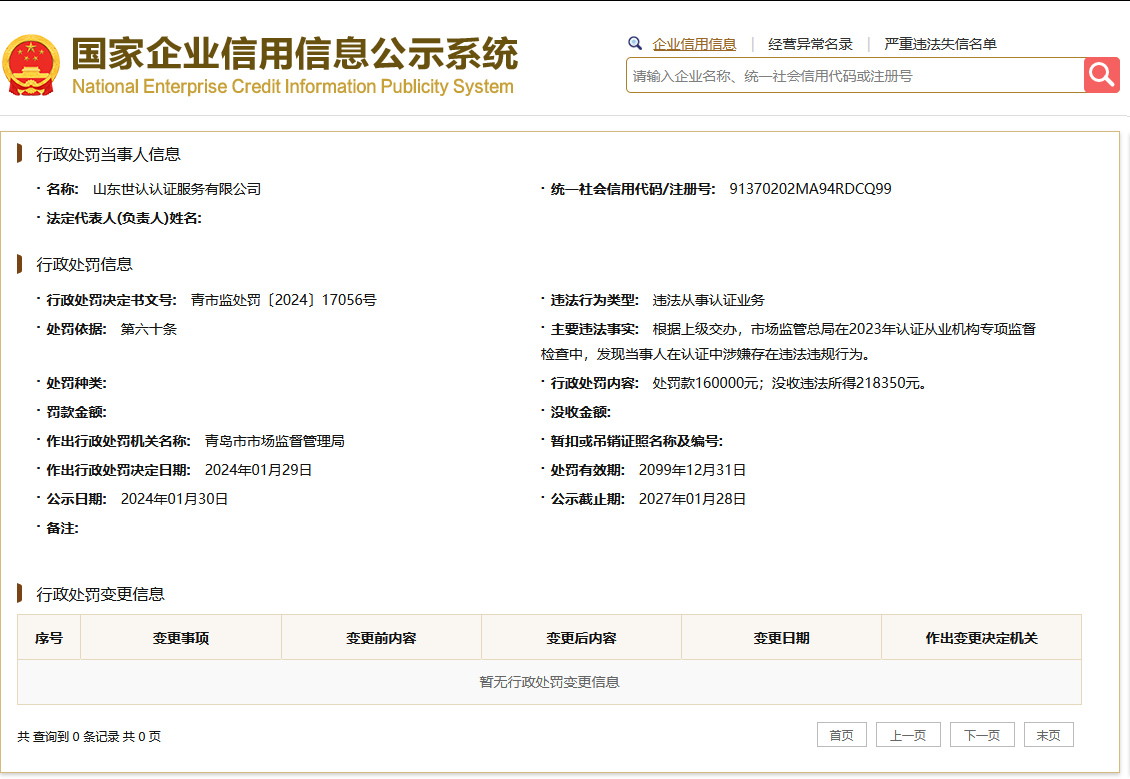Select the 经营异常名录 tab
Screen dimensions: 1130x779
(810, 44)
